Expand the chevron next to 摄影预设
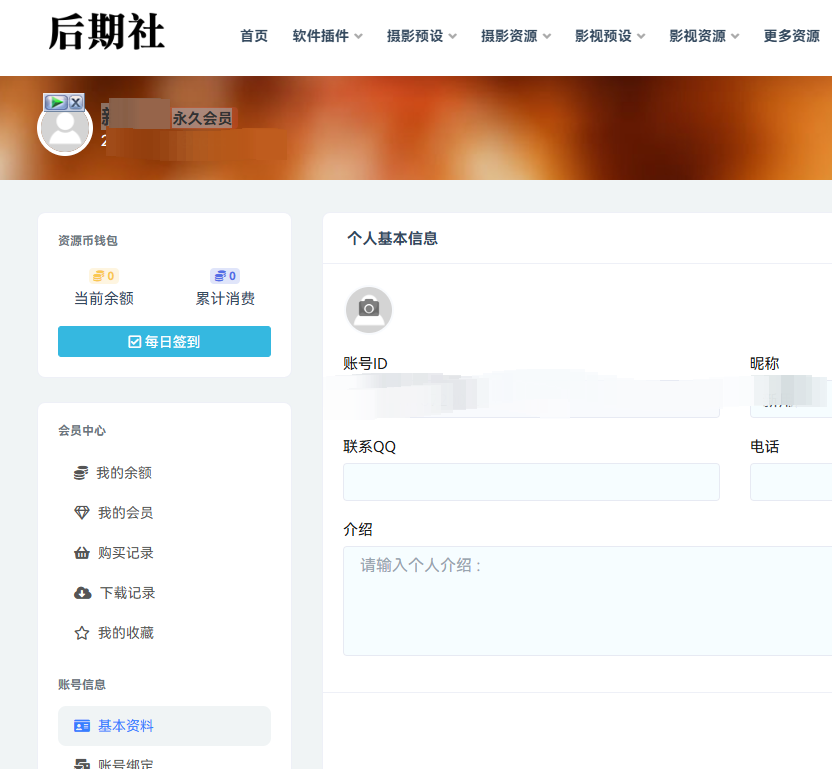Screen dimensions: 832x769 (453, 37)
